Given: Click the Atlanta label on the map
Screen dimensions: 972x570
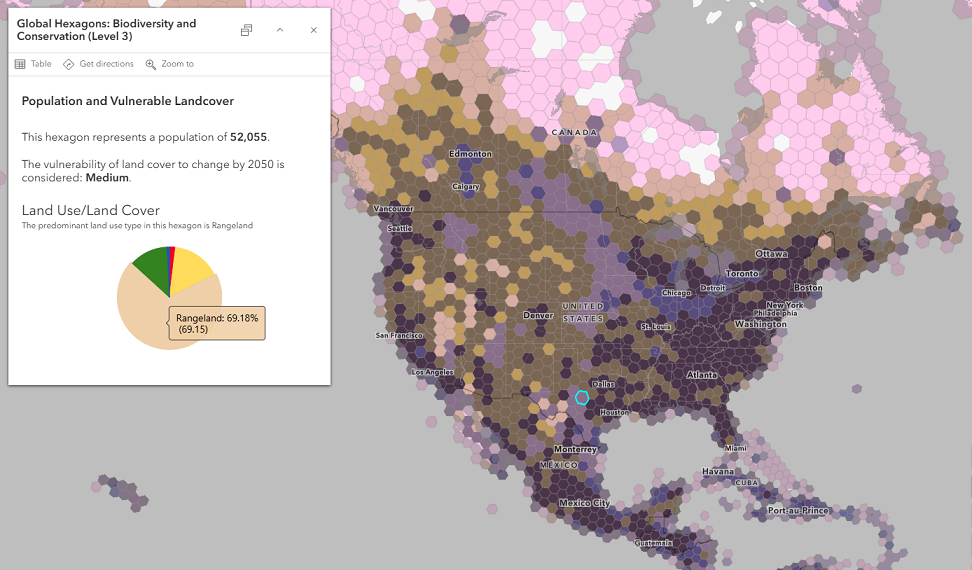Looking at the screenshot, I should 702,375.
